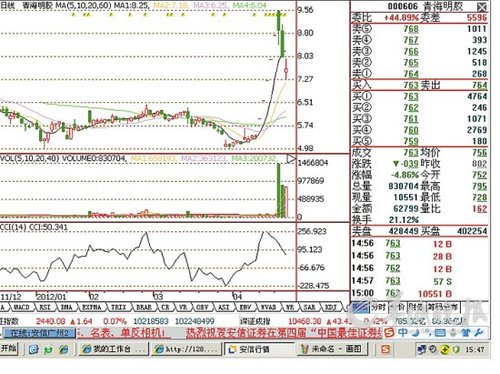Click the green shield tray icon

pyautogui.click(x=456, y=349)
